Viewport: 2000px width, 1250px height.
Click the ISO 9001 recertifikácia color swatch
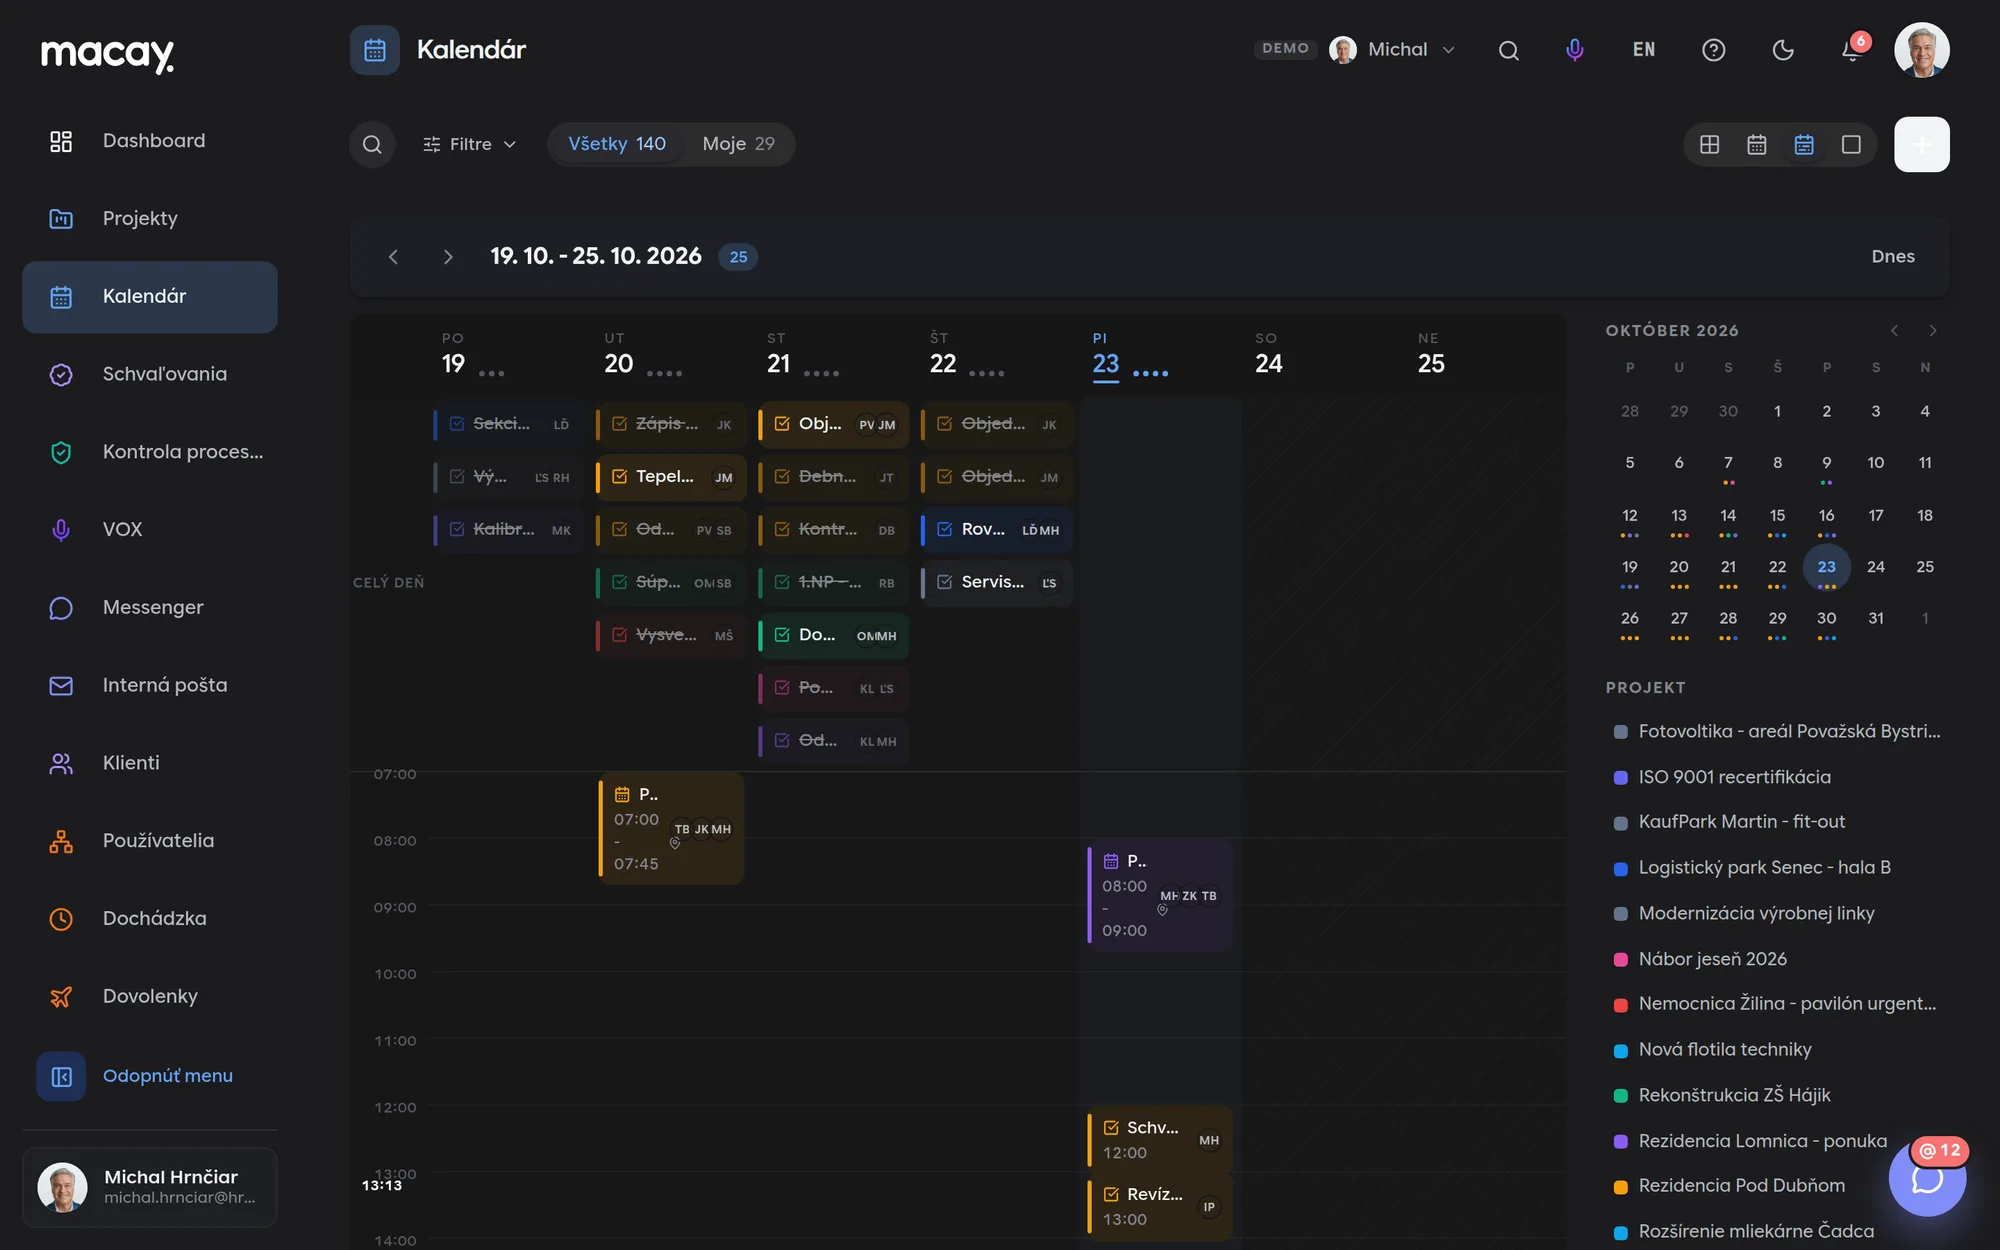pos(1621,778)
